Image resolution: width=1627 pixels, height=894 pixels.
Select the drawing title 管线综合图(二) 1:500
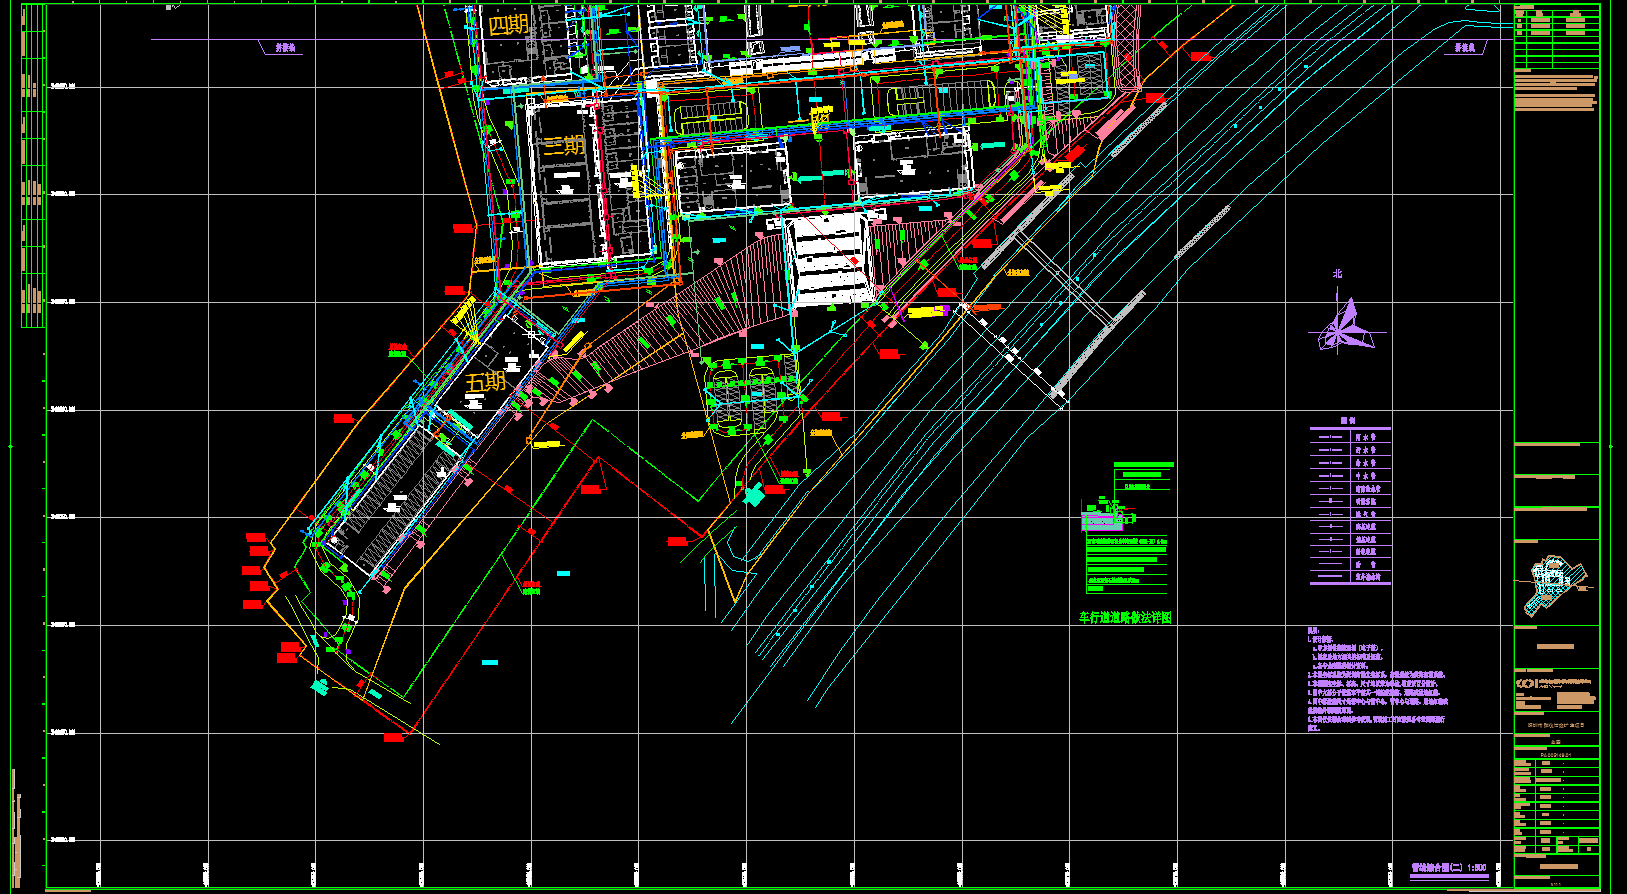(1448, 868)
